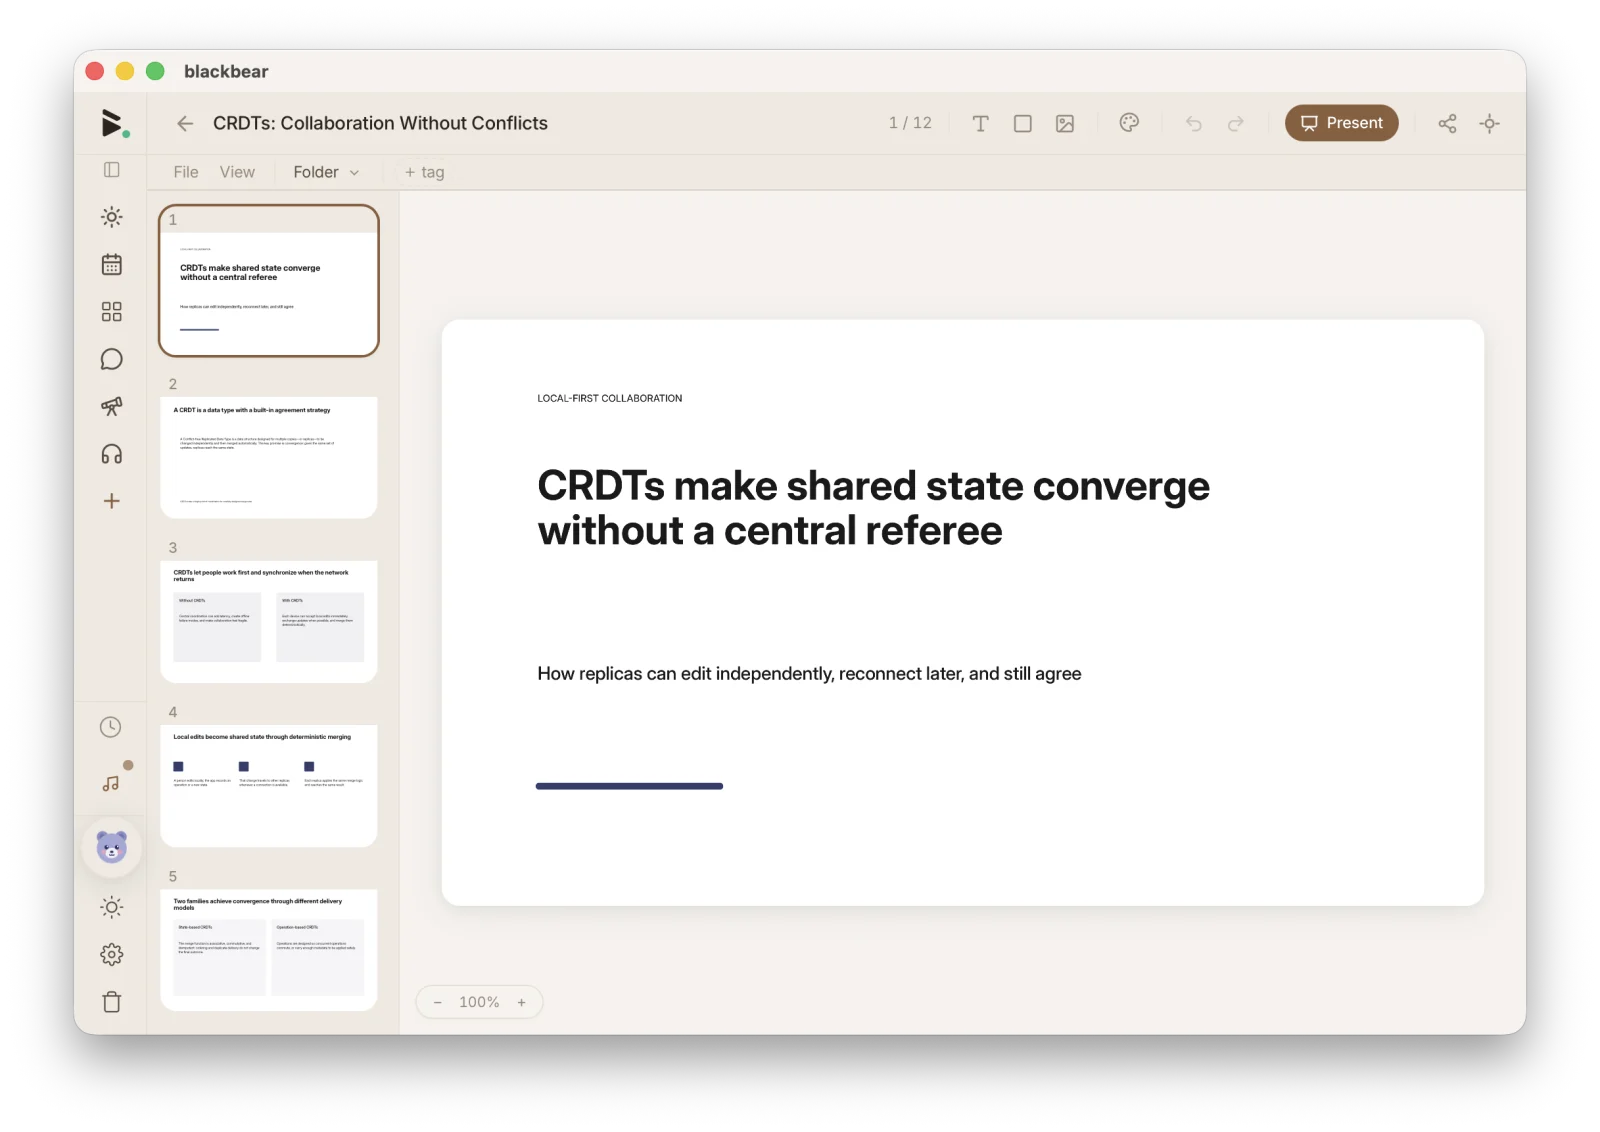Toggle the sidebar panel icon
1600x1132 pixels.
pos(112,170)
